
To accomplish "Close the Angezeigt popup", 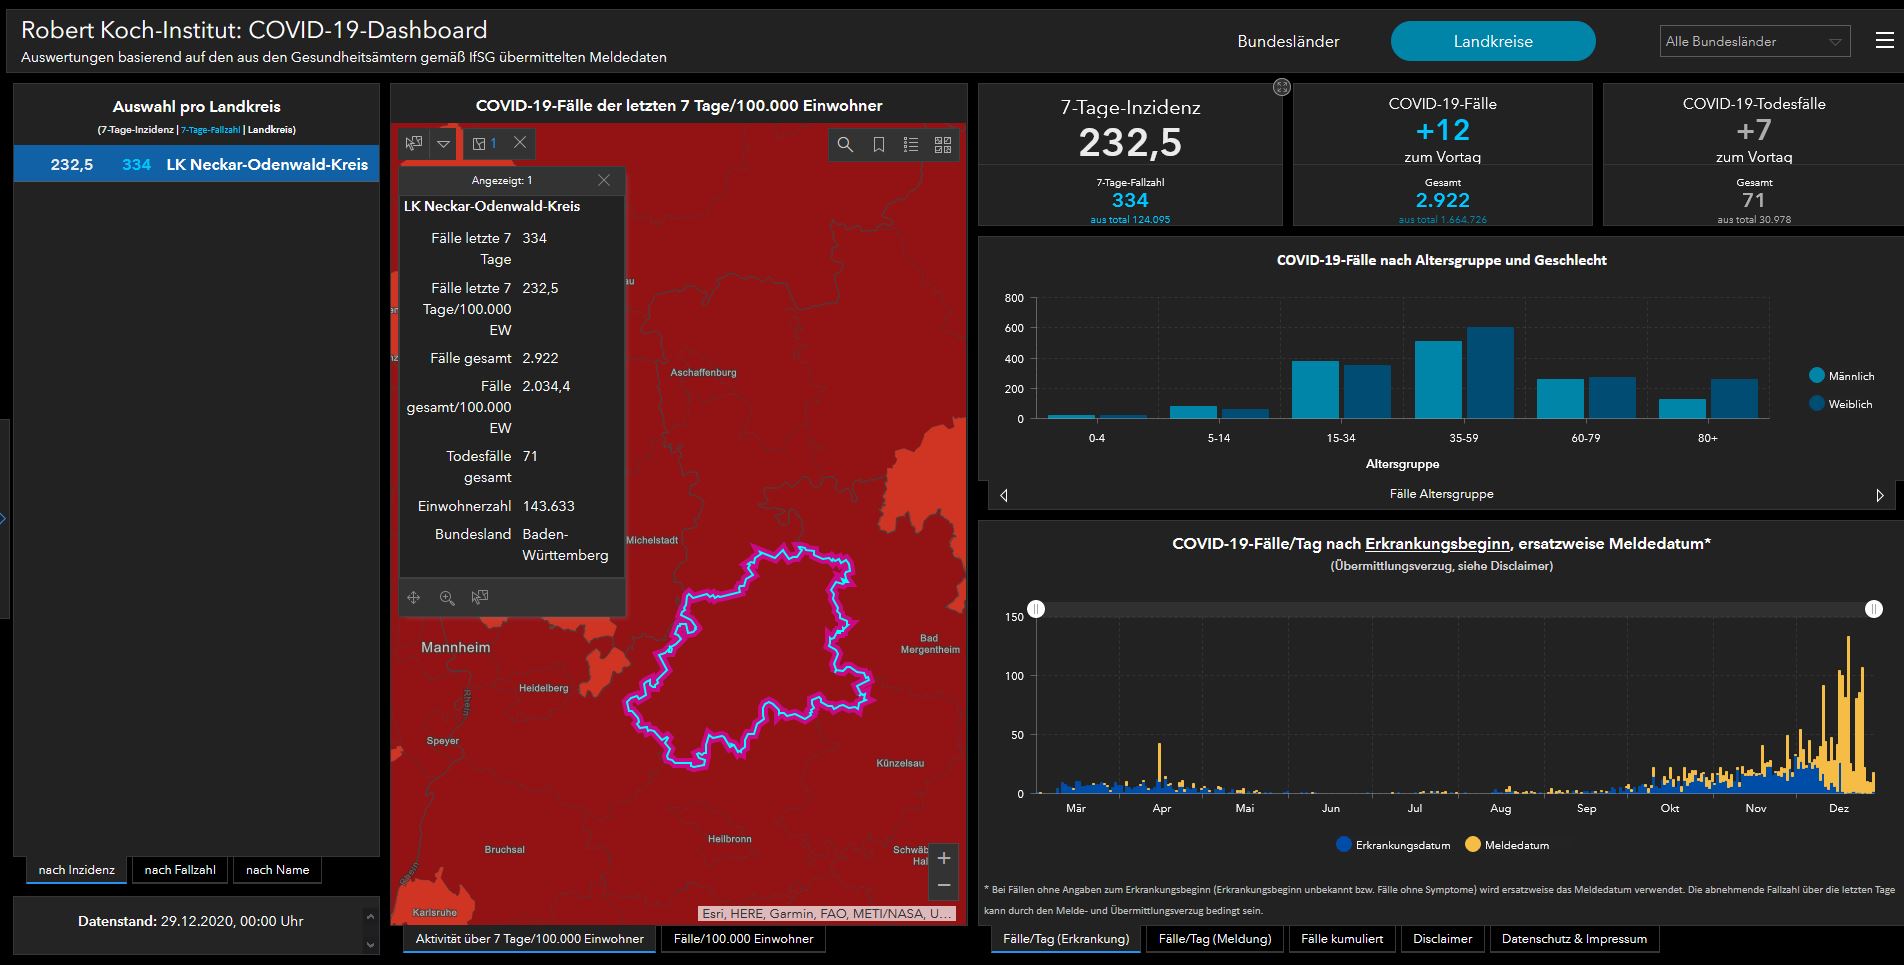I will click(604, 180).
